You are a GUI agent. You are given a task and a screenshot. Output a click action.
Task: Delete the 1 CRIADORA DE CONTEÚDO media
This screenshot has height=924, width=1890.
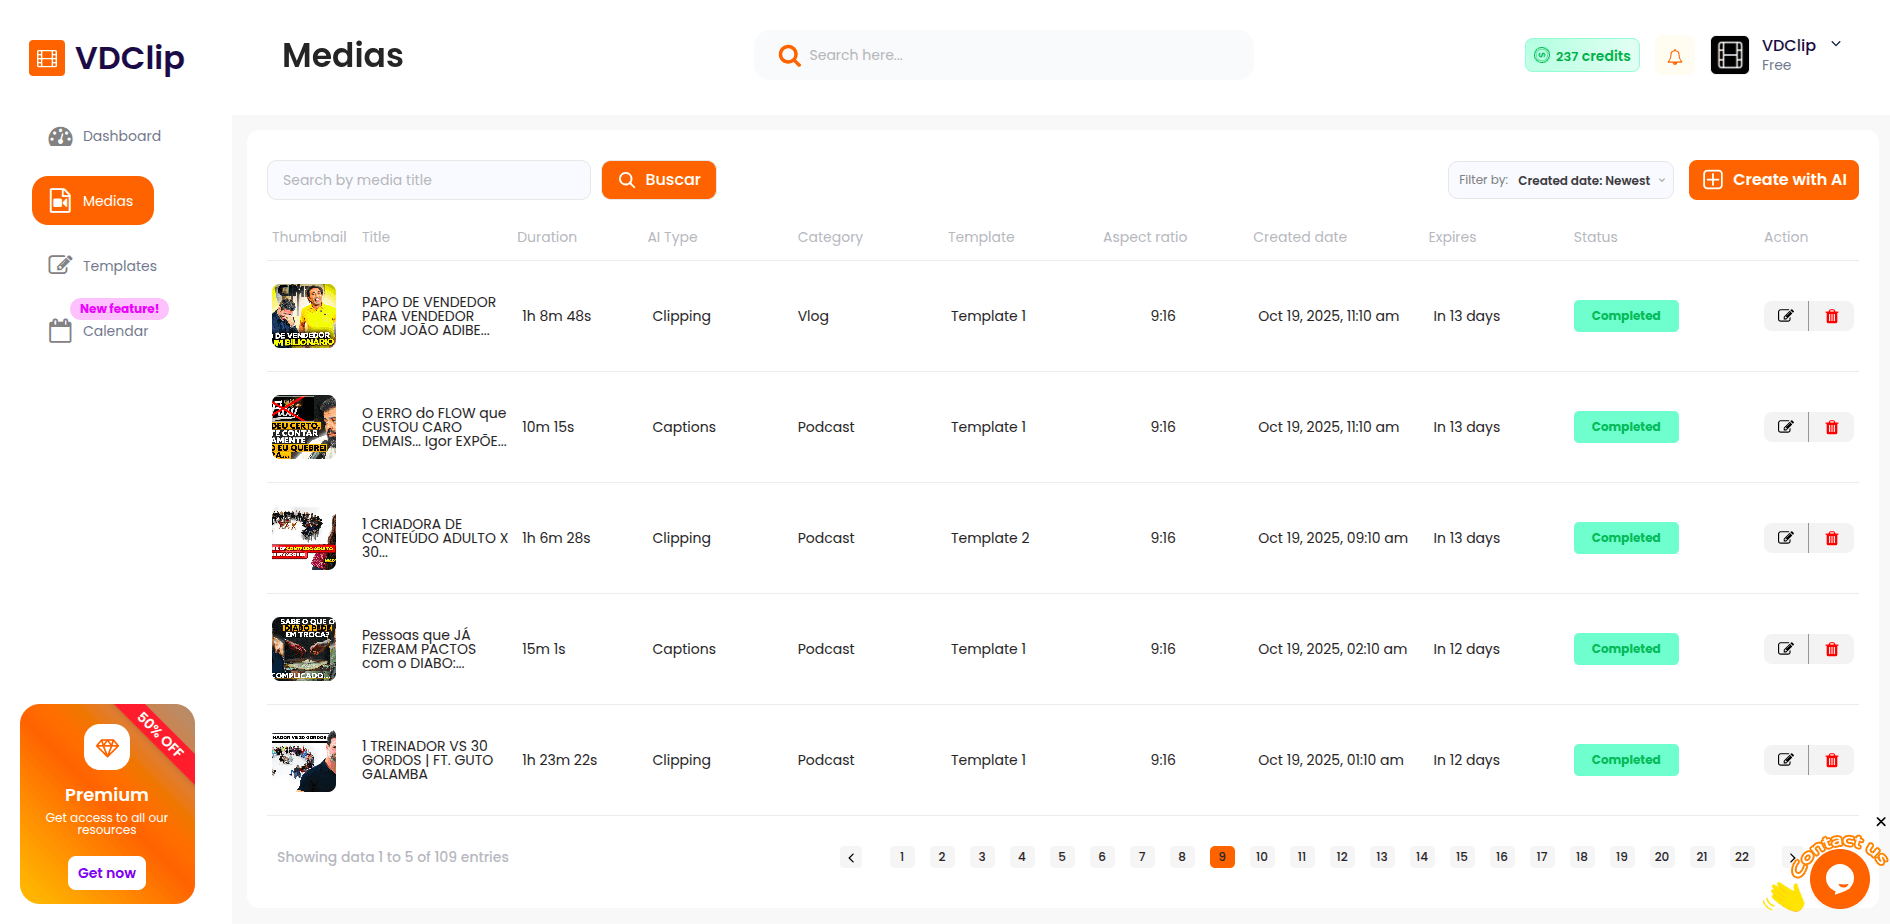1831,538
